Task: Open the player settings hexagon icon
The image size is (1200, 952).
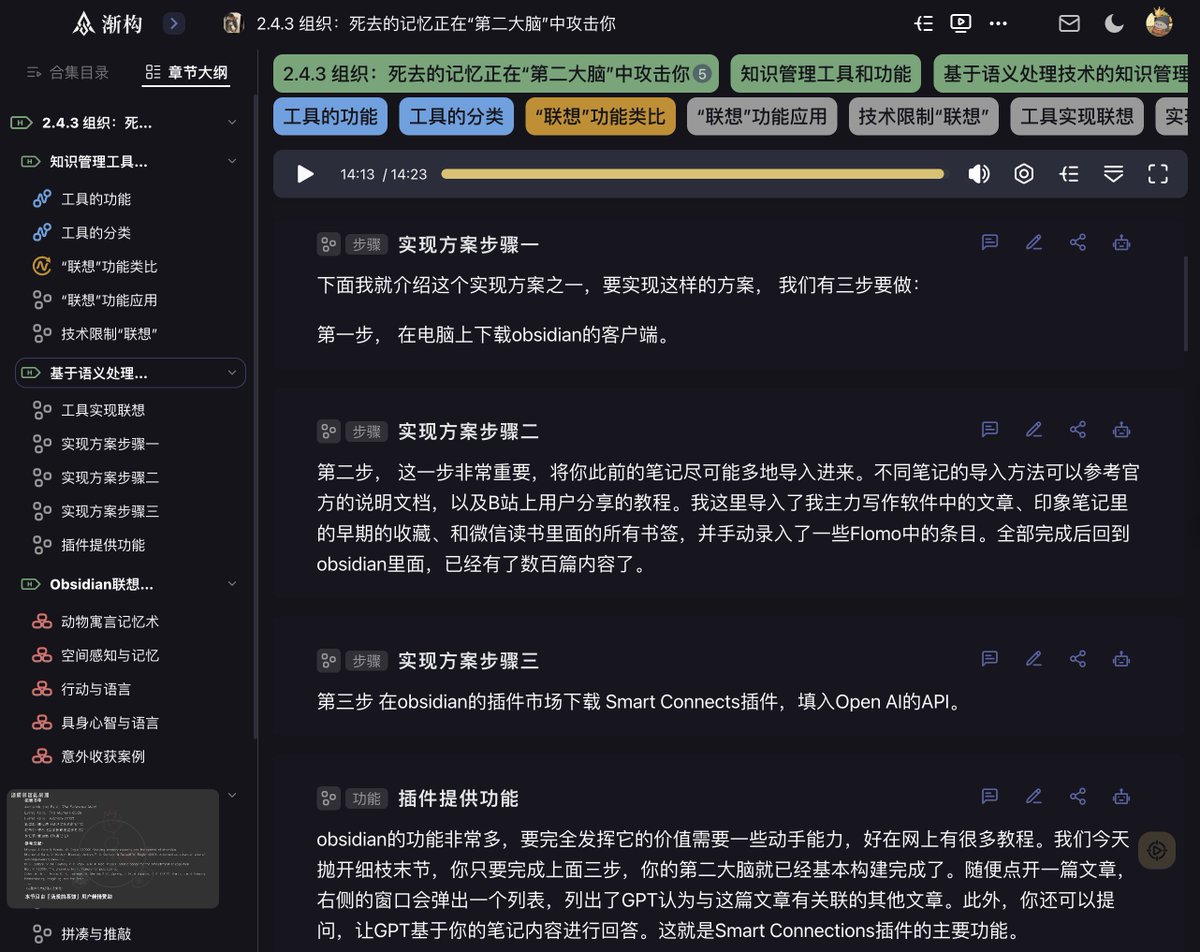Action: pos(1024,174)
